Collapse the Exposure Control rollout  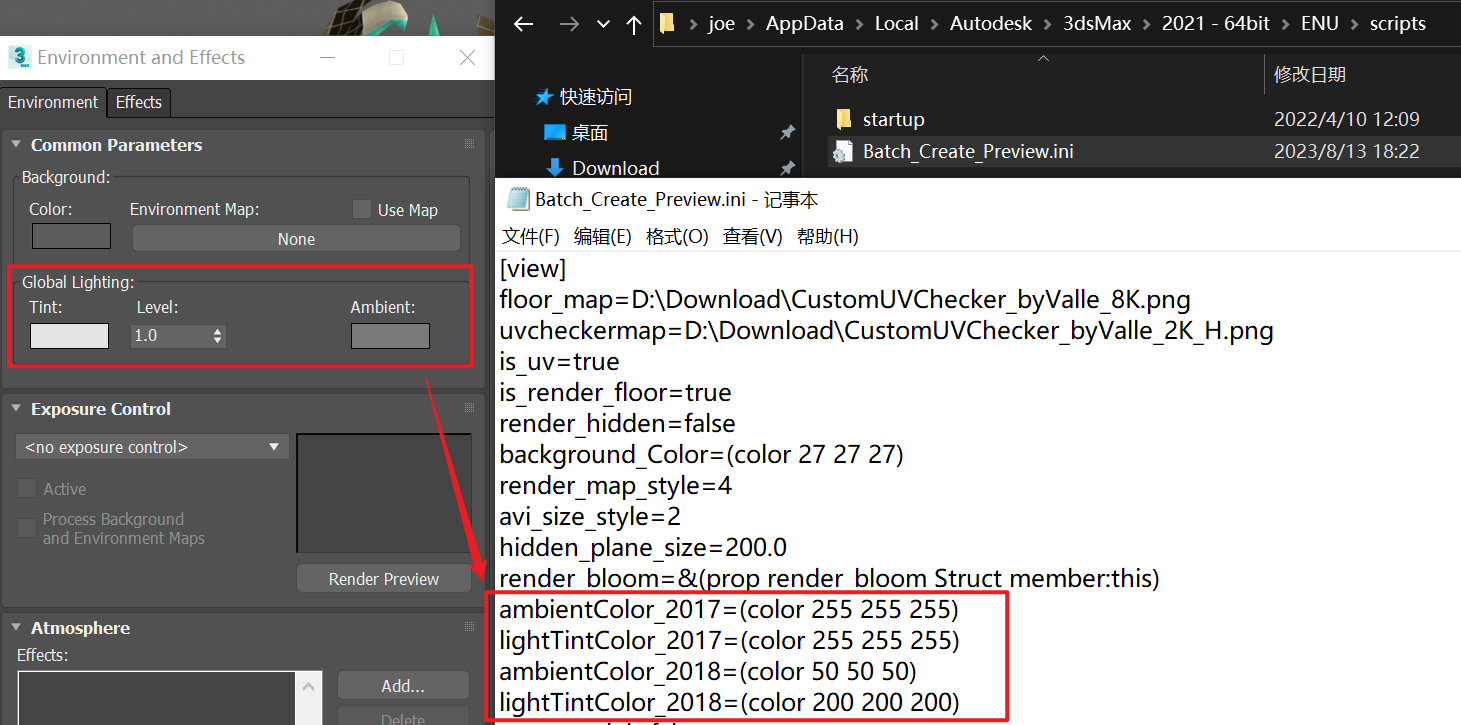16,409
